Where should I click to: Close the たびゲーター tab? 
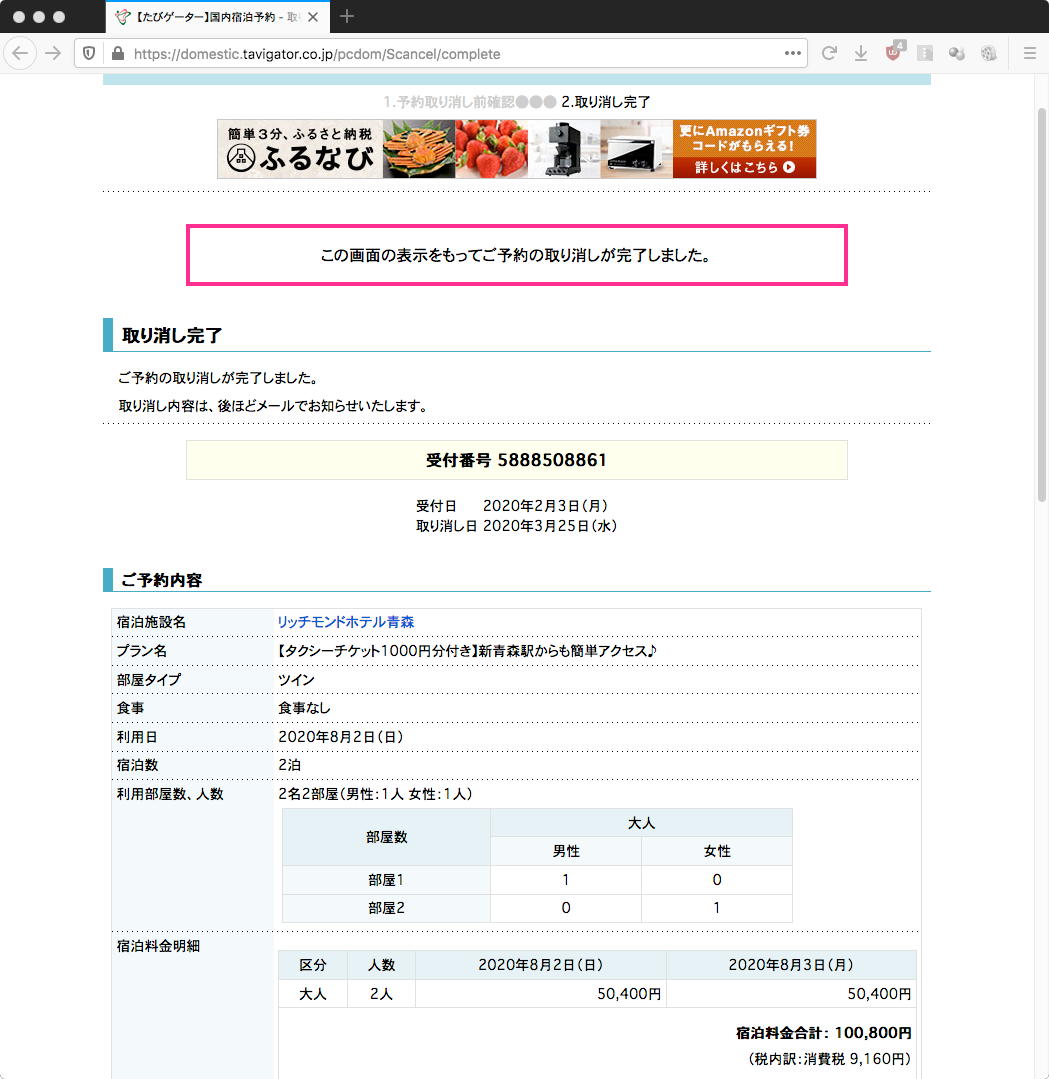pos(313,17)
